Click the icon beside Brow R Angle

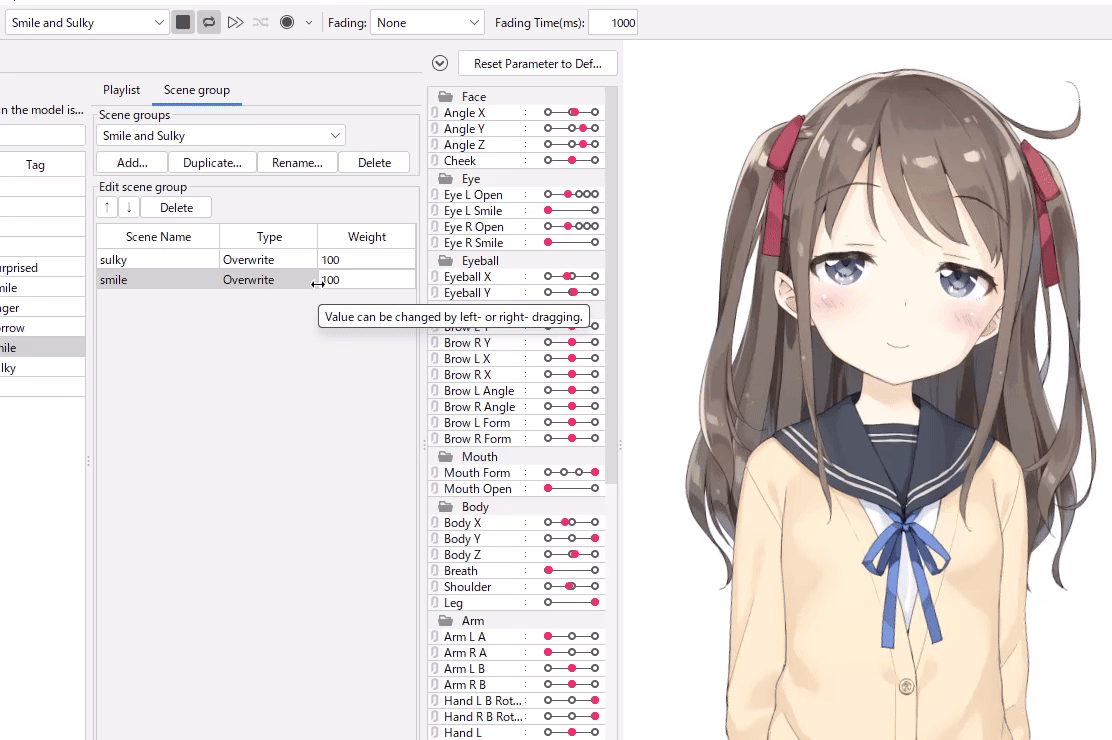tap(435, 407)
